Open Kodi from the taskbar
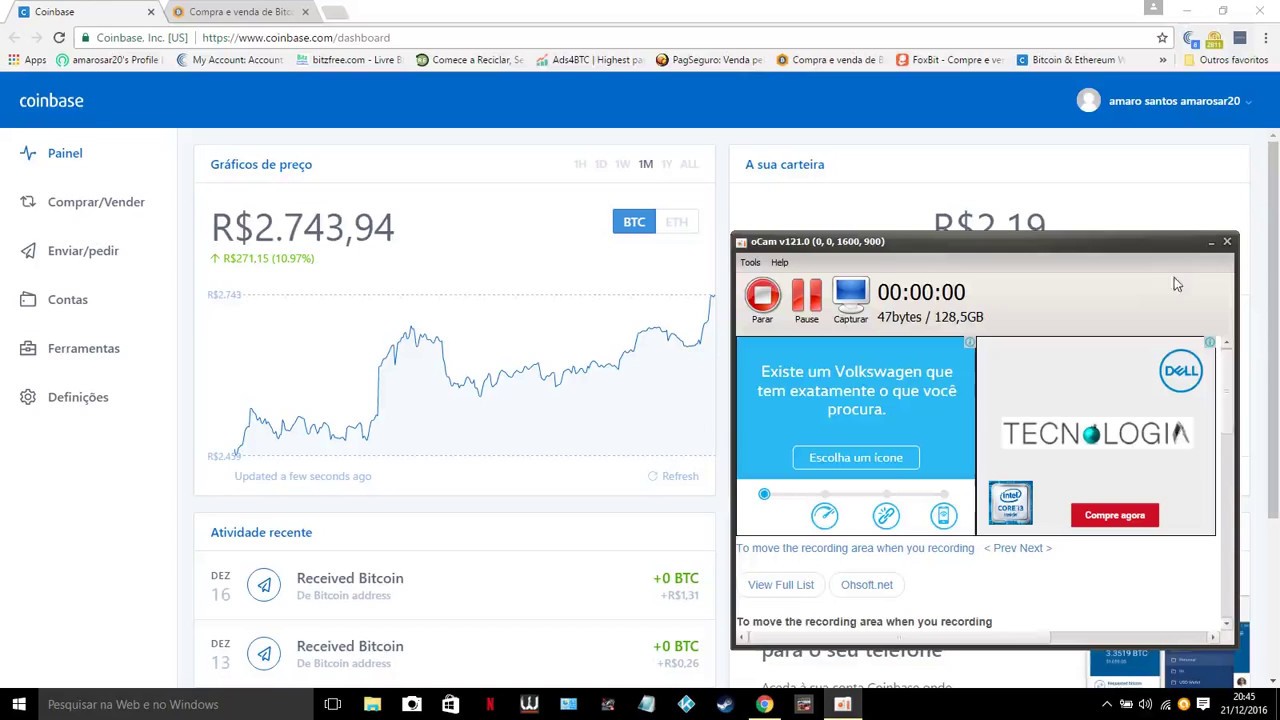Viewport: 1280px width, 720px height. point(686,704)
